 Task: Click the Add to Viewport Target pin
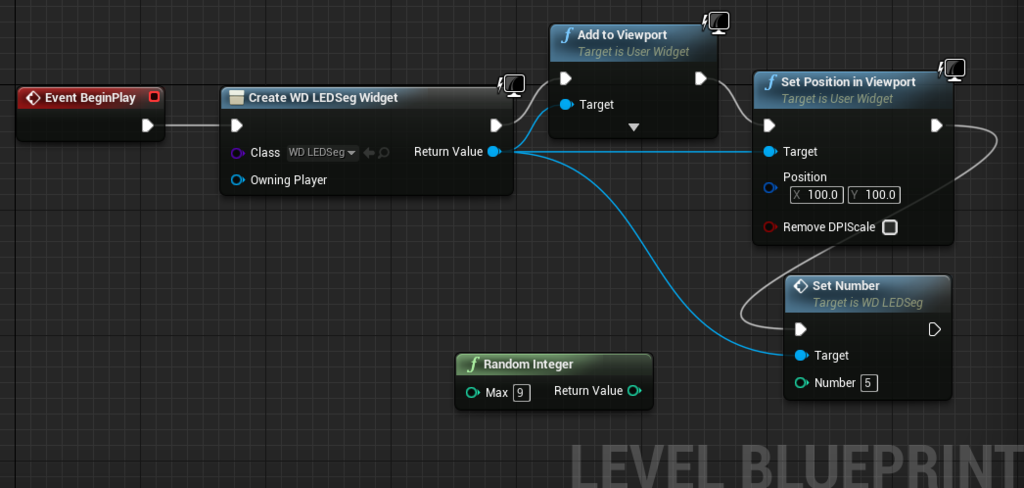point(566,105)
